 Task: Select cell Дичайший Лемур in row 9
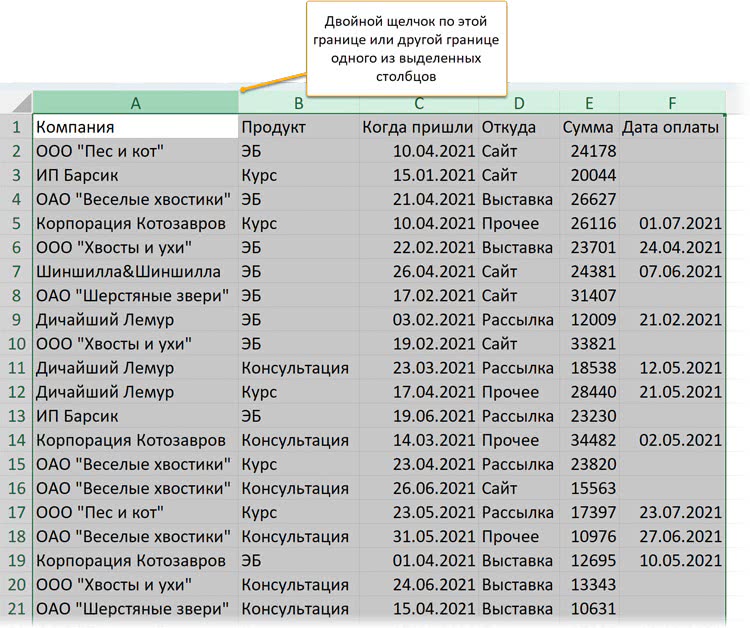[x=135, y=320]
